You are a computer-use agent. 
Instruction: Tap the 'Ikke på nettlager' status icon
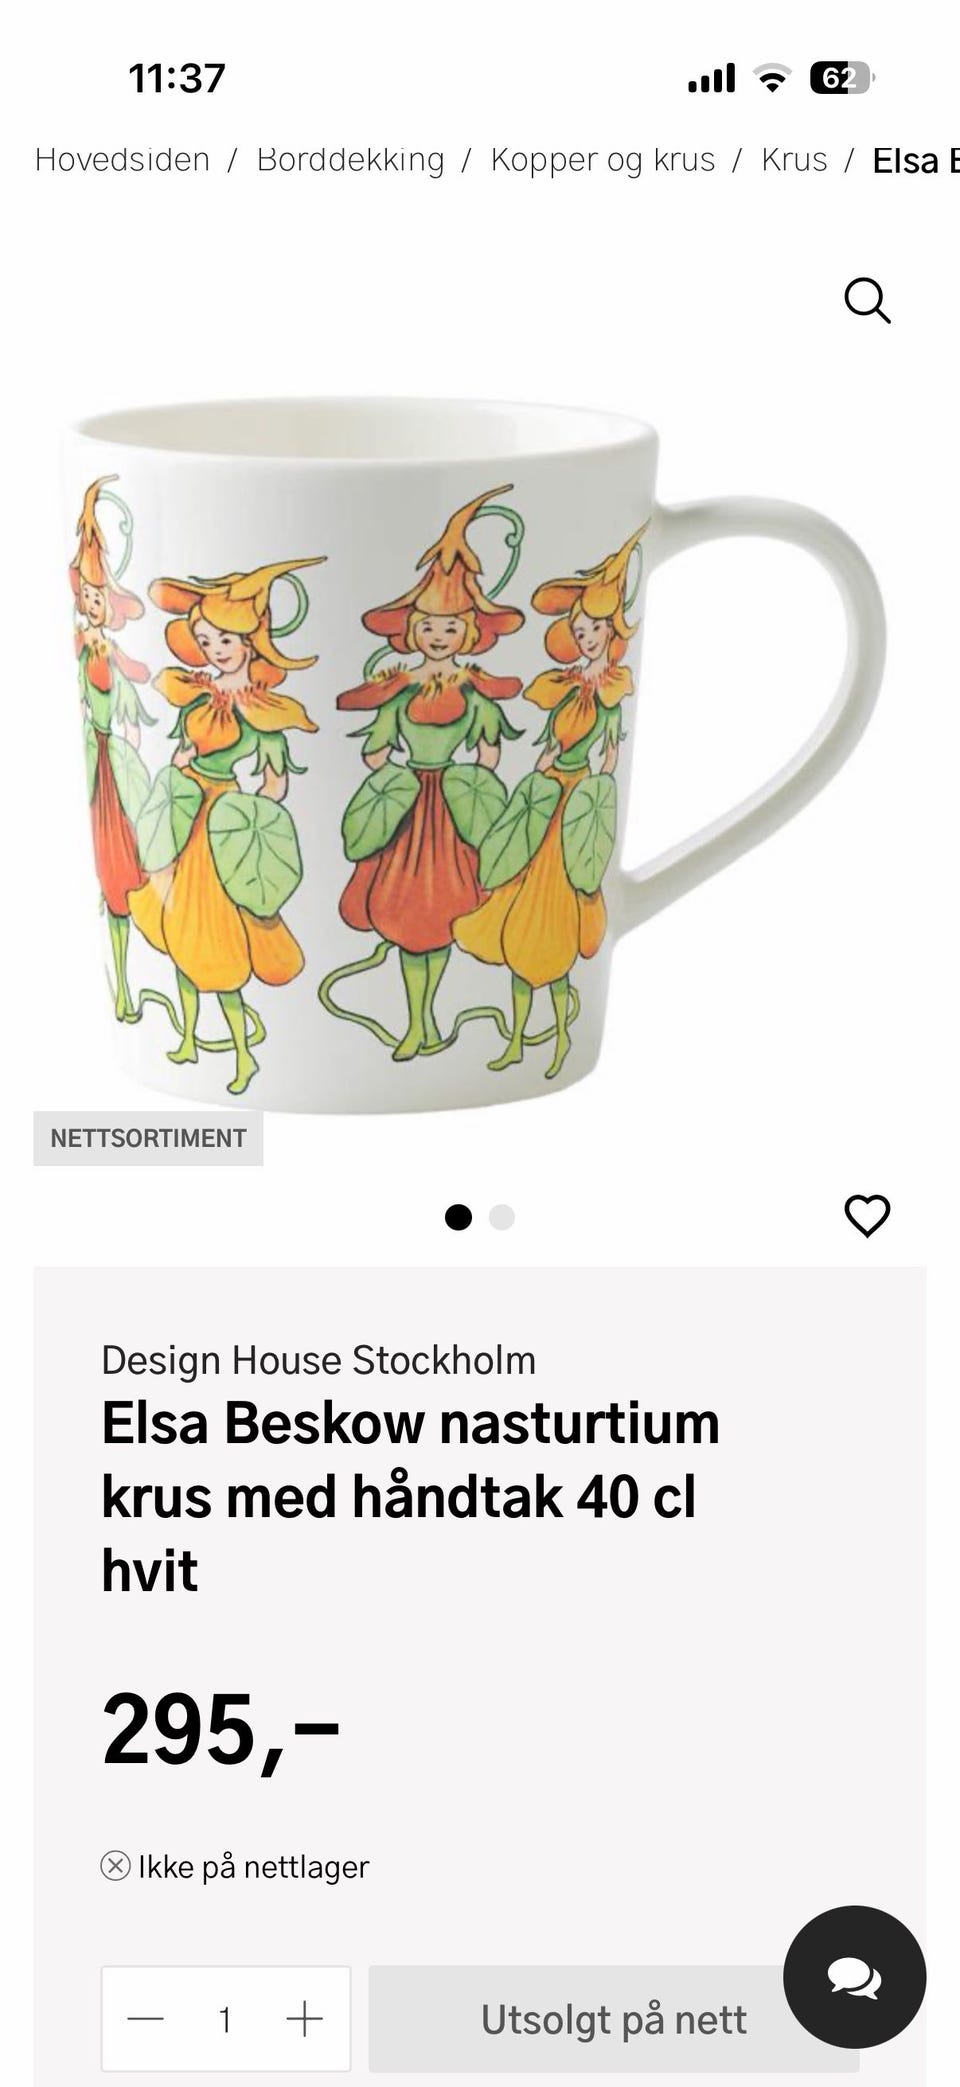[116, 1866]
